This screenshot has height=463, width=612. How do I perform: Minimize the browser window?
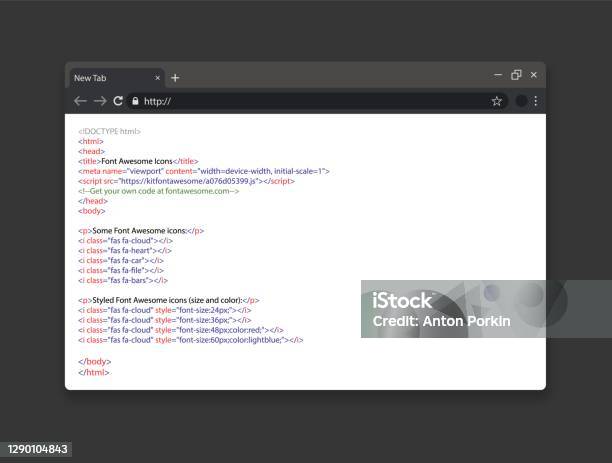pyautogui.click(x=498, y=75)
